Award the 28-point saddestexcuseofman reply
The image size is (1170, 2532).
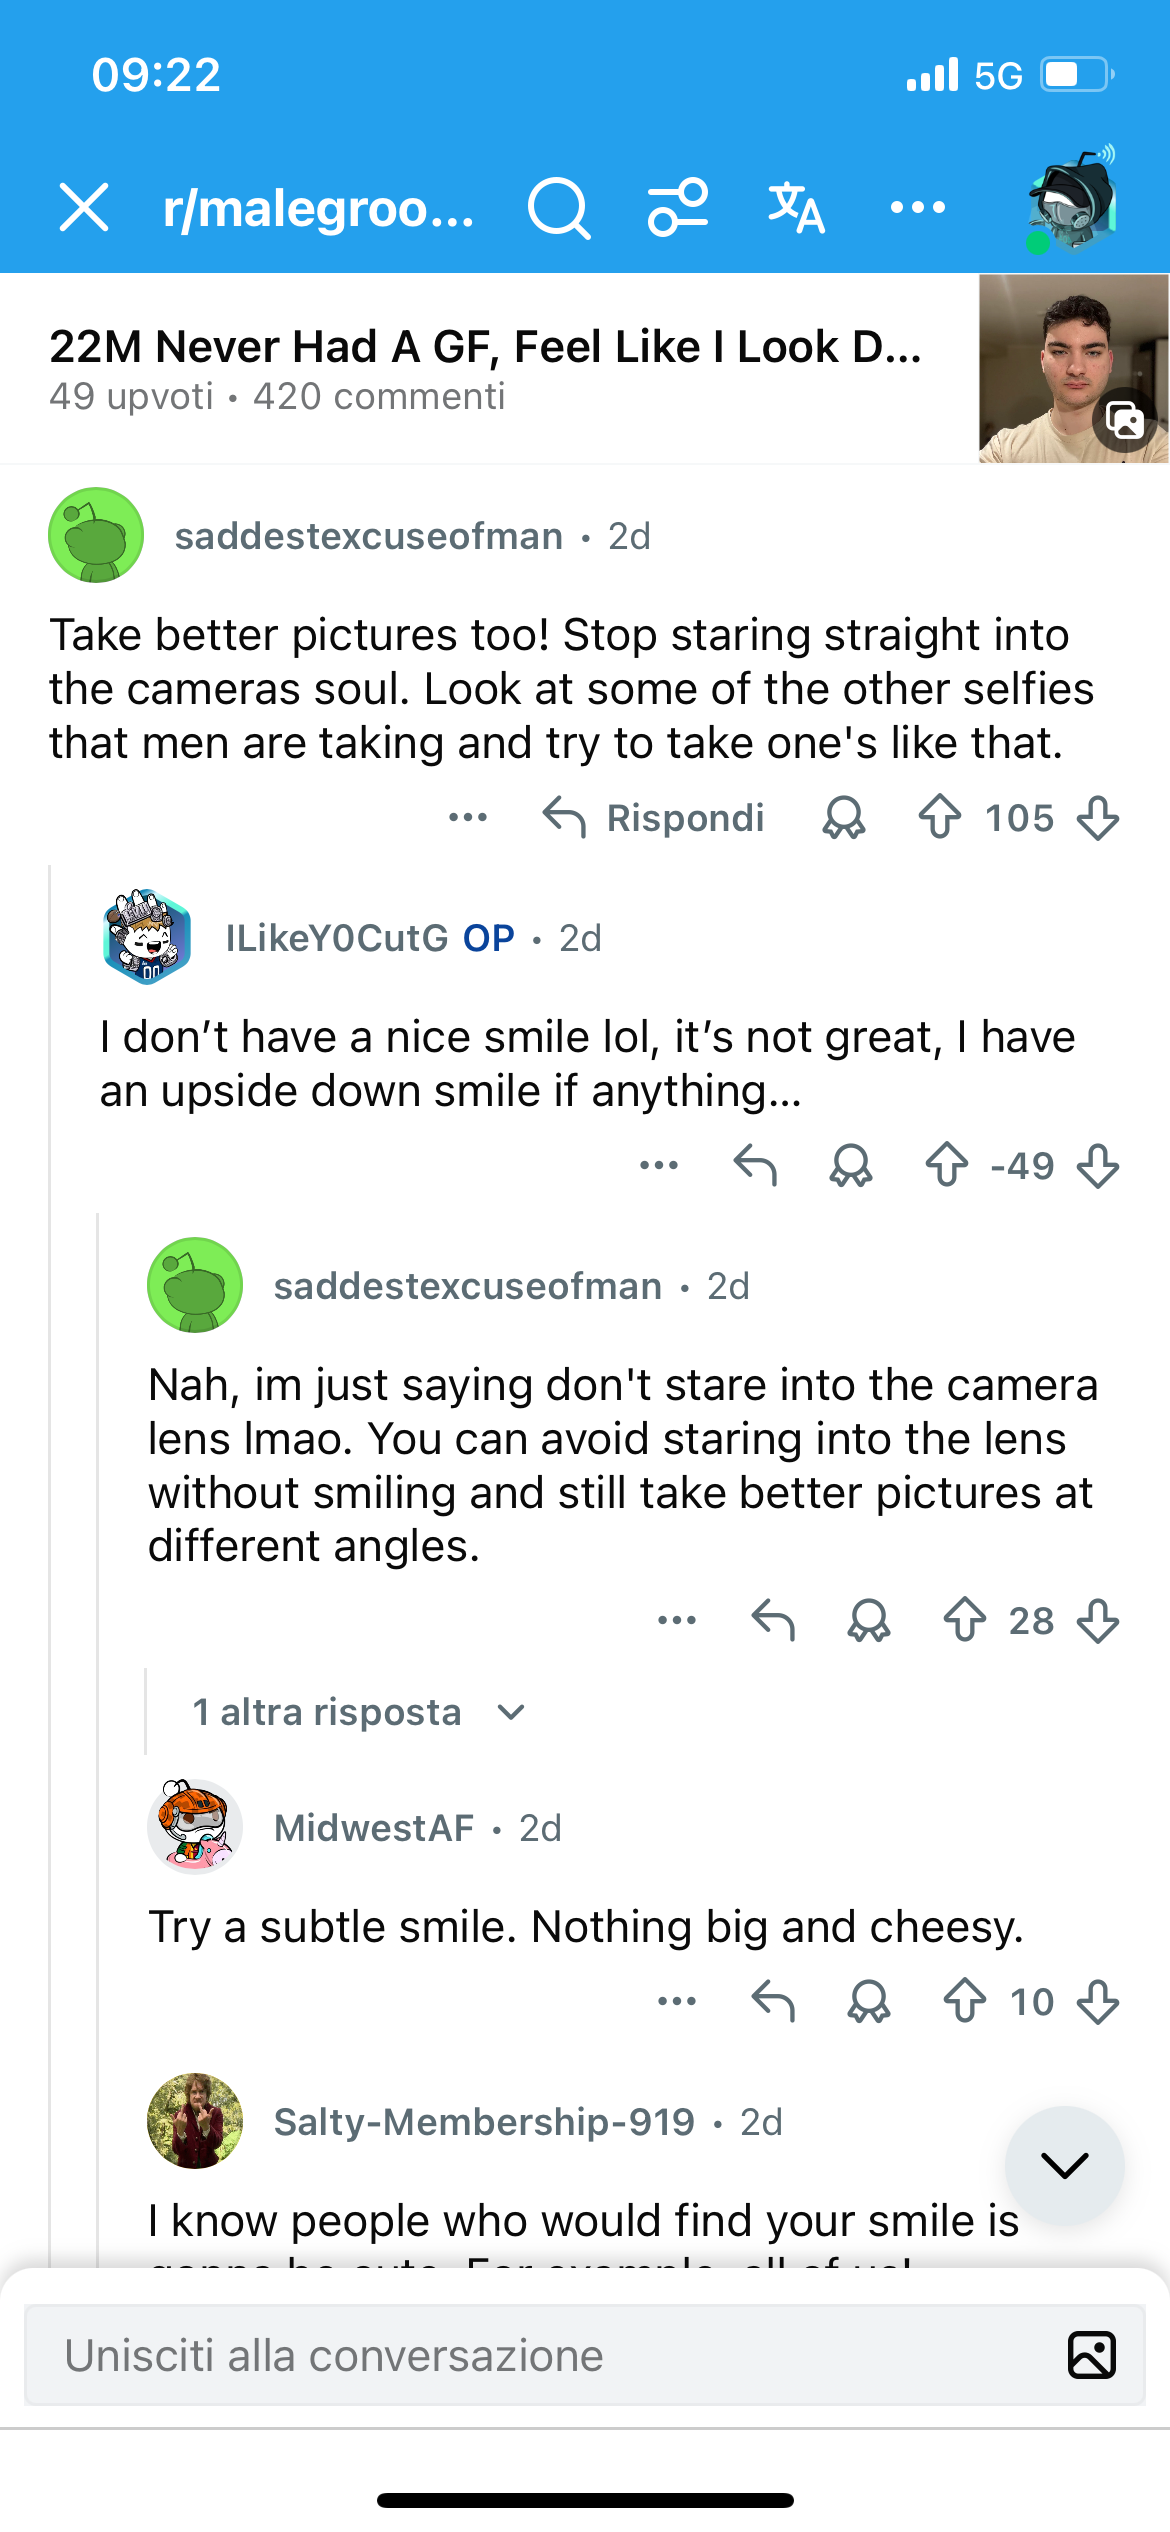coord(868,1620)
